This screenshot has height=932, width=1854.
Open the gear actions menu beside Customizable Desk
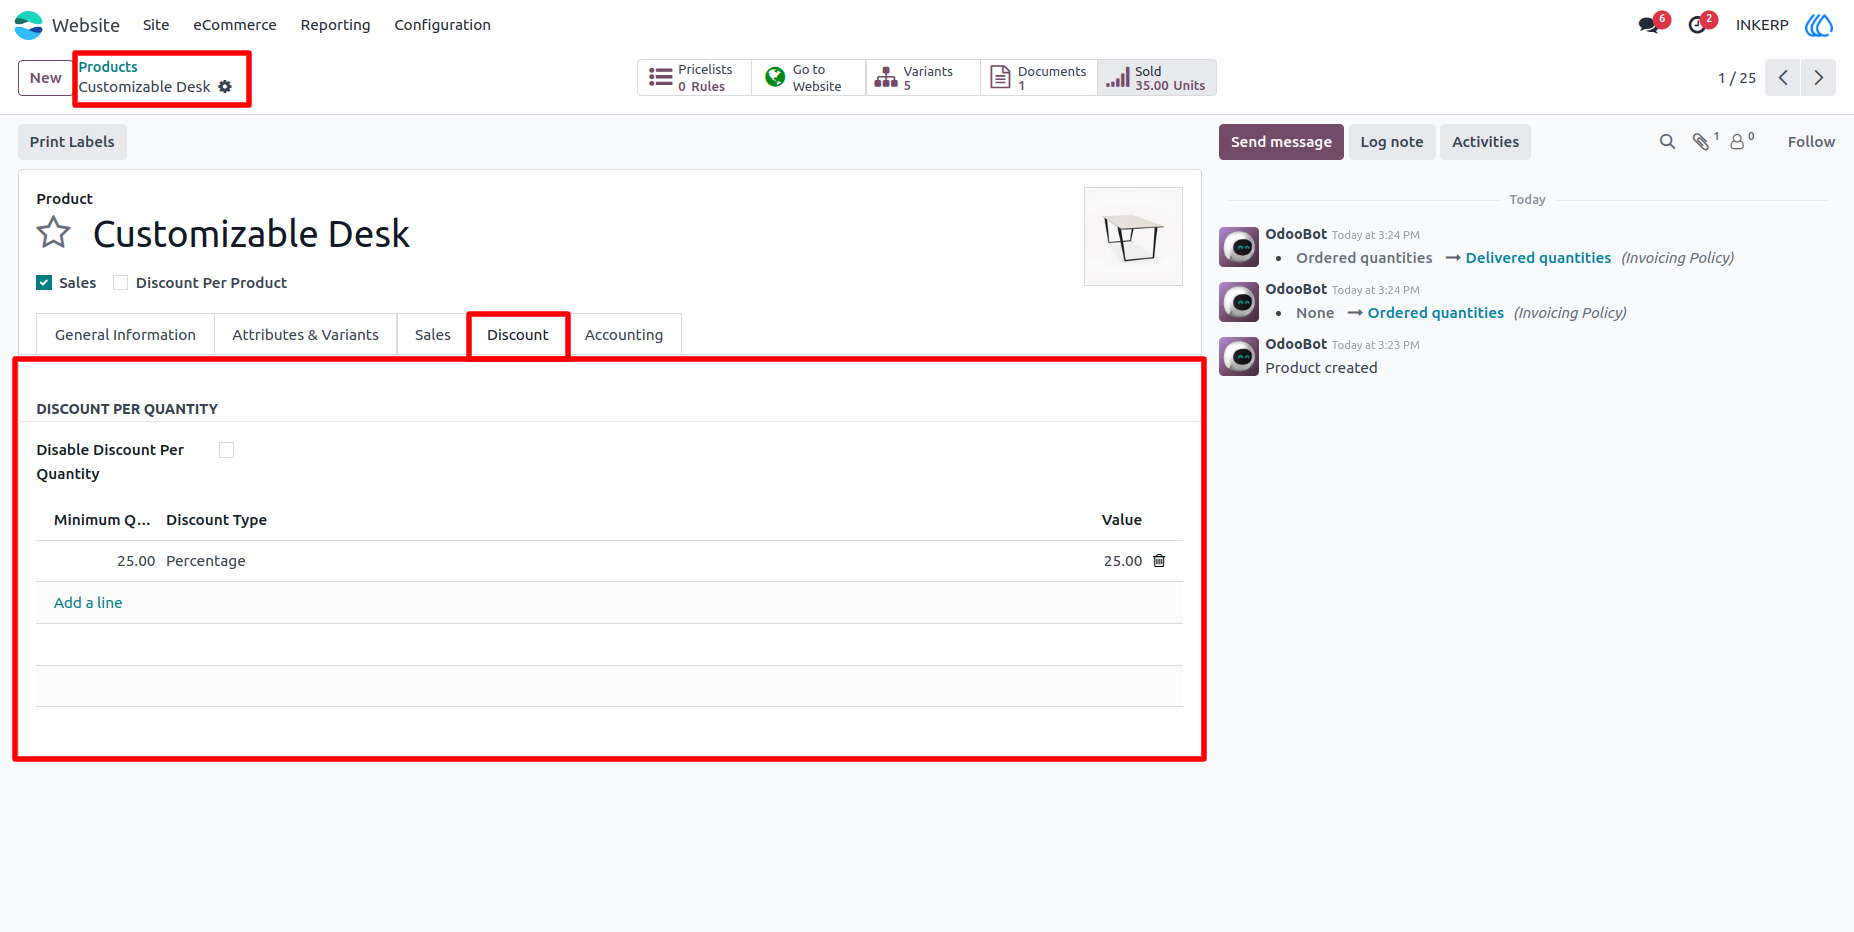click(225, 87)
